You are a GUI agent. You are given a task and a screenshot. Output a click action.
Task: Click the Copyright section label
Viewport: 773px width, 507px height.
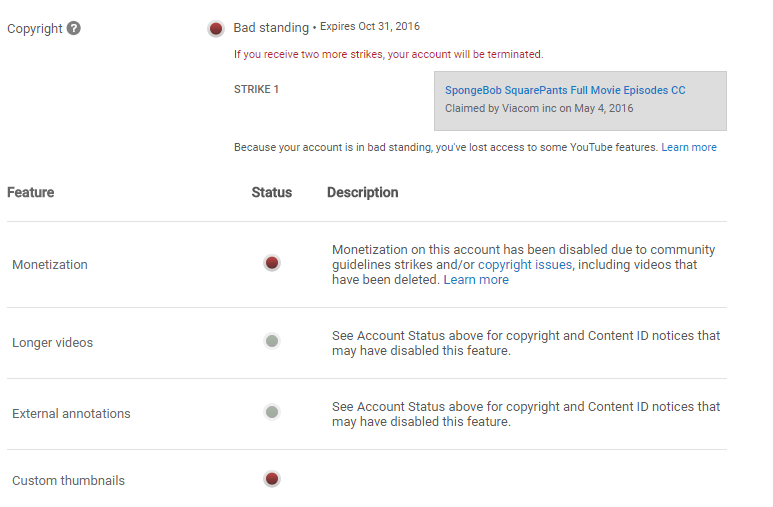tap(35, 29)
